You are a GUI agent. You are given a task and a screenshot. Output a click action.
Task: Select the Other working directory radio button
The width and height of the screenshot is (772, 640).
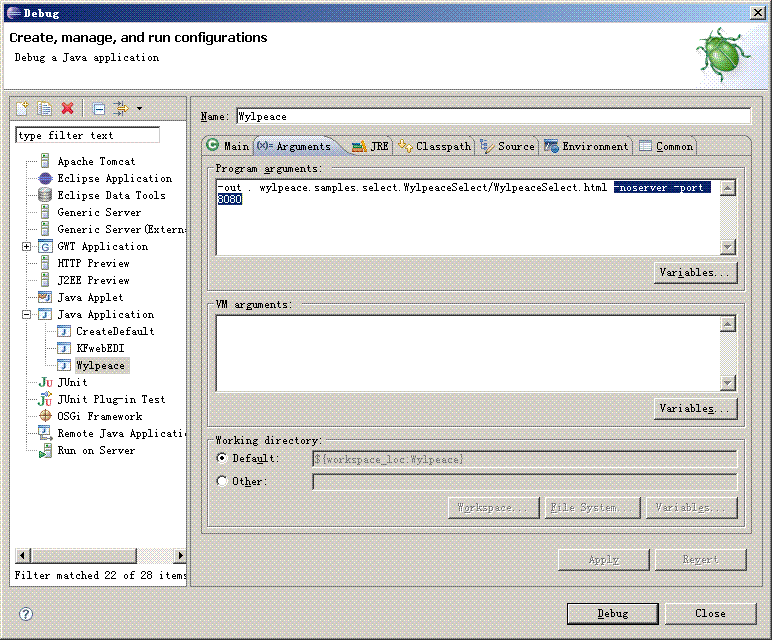[222, 481]
